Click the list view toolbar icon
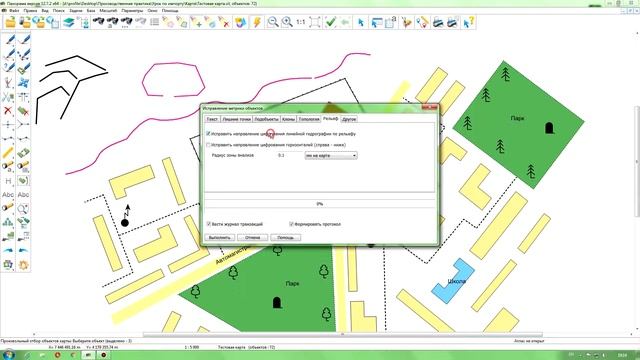The height and width of the screenshot is (360, 640). (x=154, y=22)
